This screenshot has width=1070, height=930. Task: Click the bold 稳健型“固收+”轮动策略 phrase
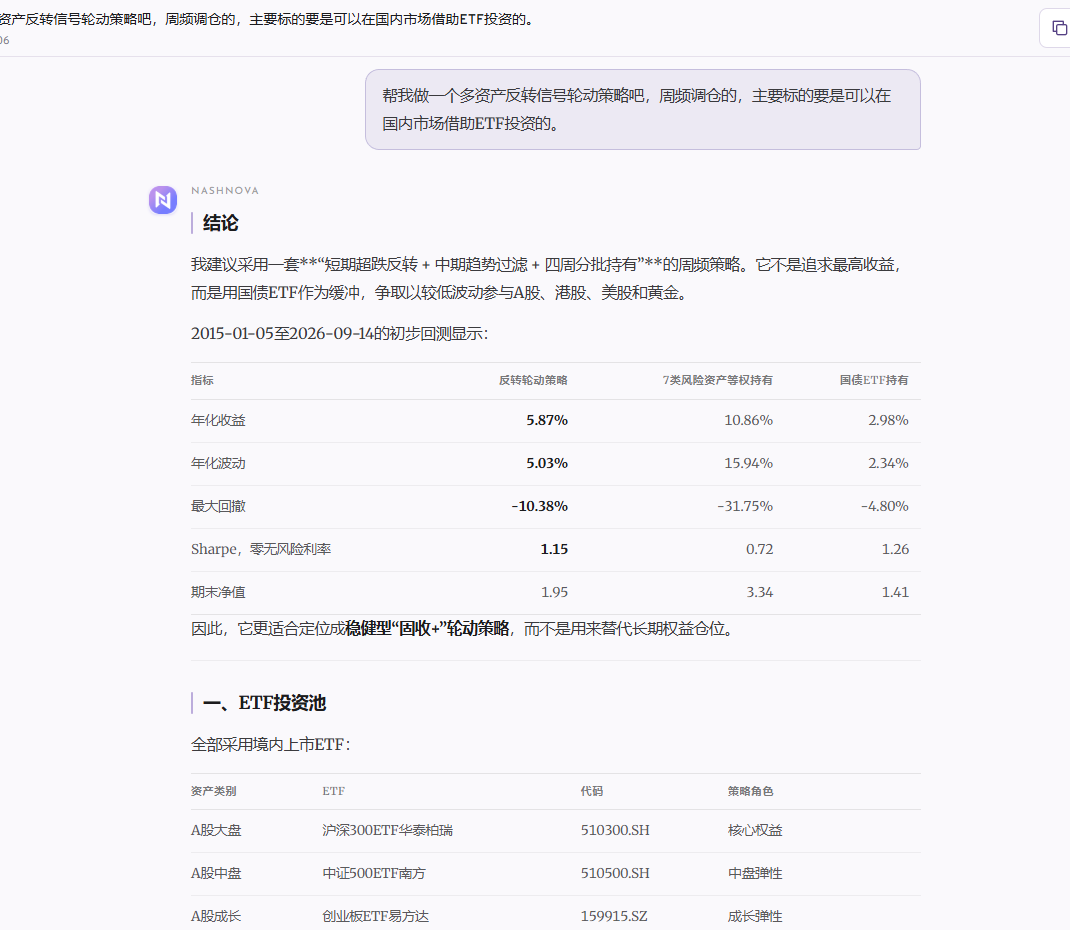pyautogui.click(x=427, y=628)
